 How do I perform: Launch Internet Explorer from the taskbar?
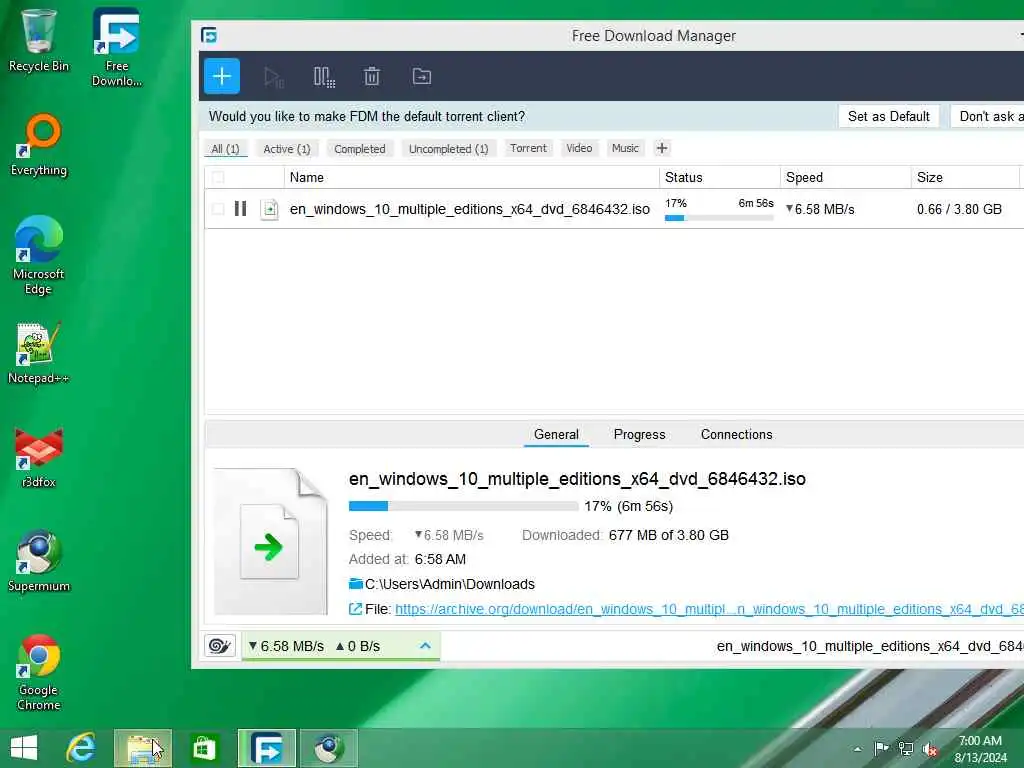pyautogui.click(x=81, y=748)
